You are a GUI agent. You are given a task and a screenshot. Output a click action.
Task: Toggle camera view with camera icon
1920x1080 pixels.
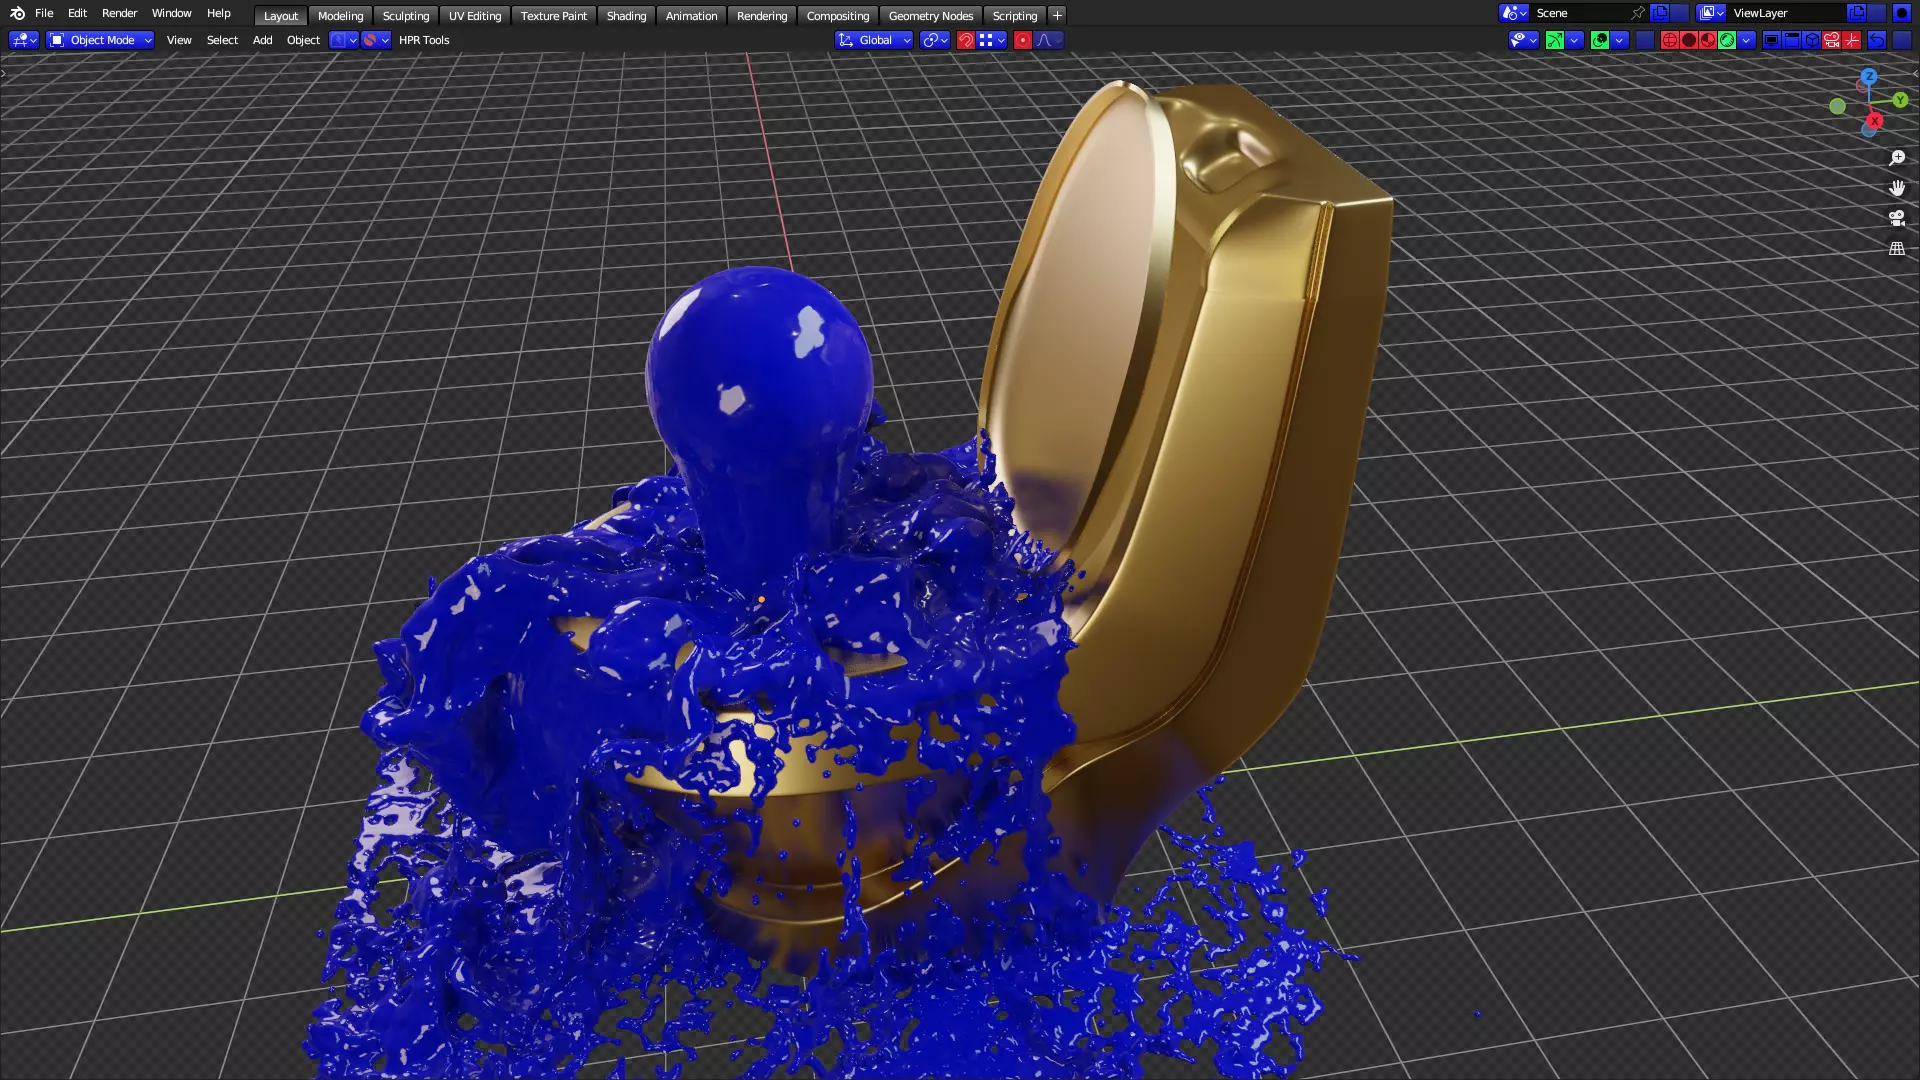click(1897, 218)
